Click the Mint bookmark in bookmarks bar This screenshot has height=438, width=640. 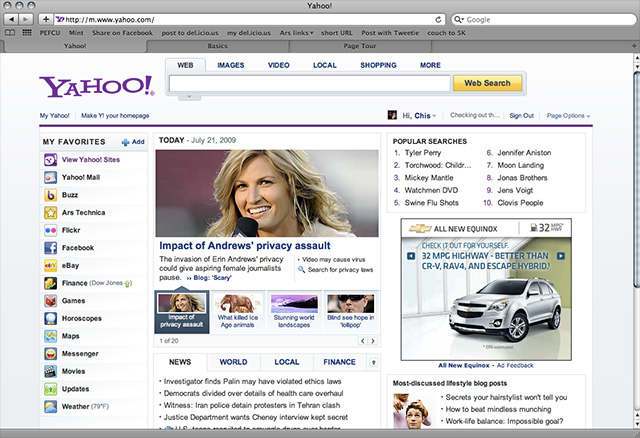pos(76,33)
